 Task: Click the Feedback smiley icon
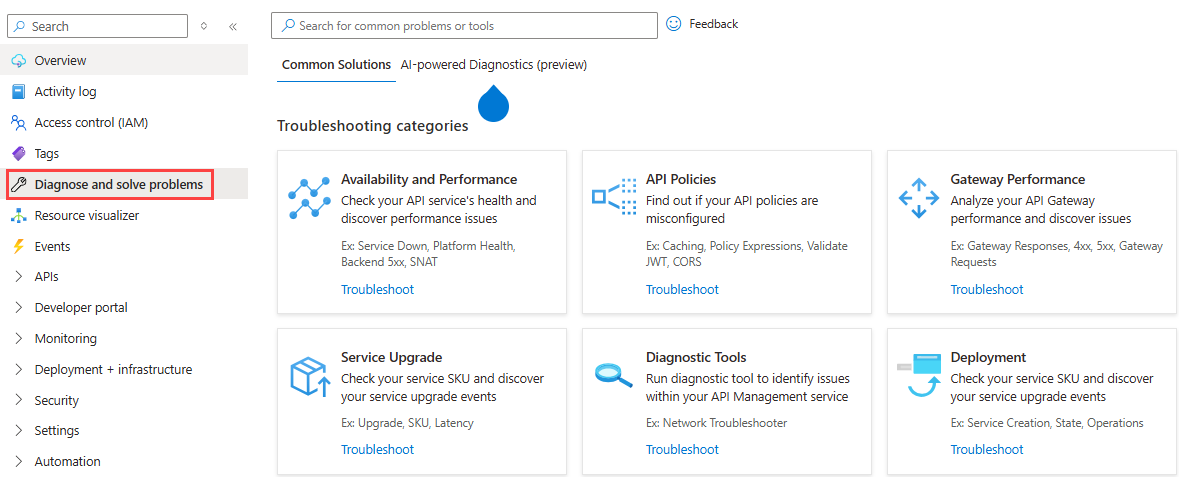(674, 24)
